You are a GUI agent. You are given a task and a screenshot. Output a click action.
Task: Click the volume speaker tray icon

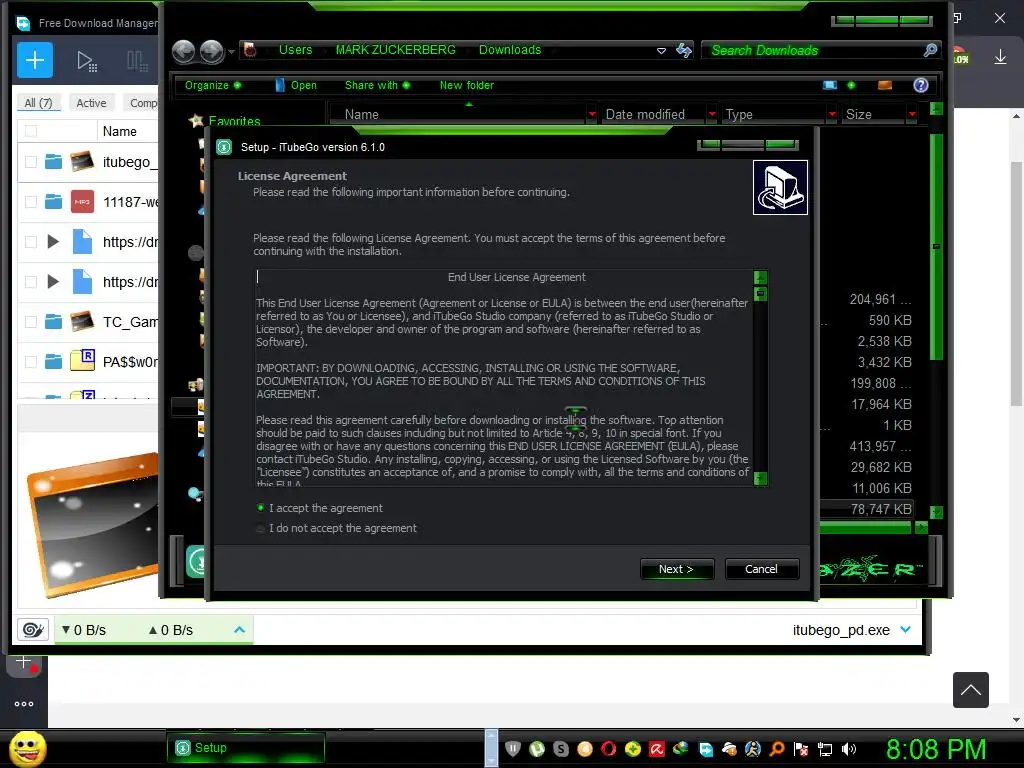tap(849, 749)
